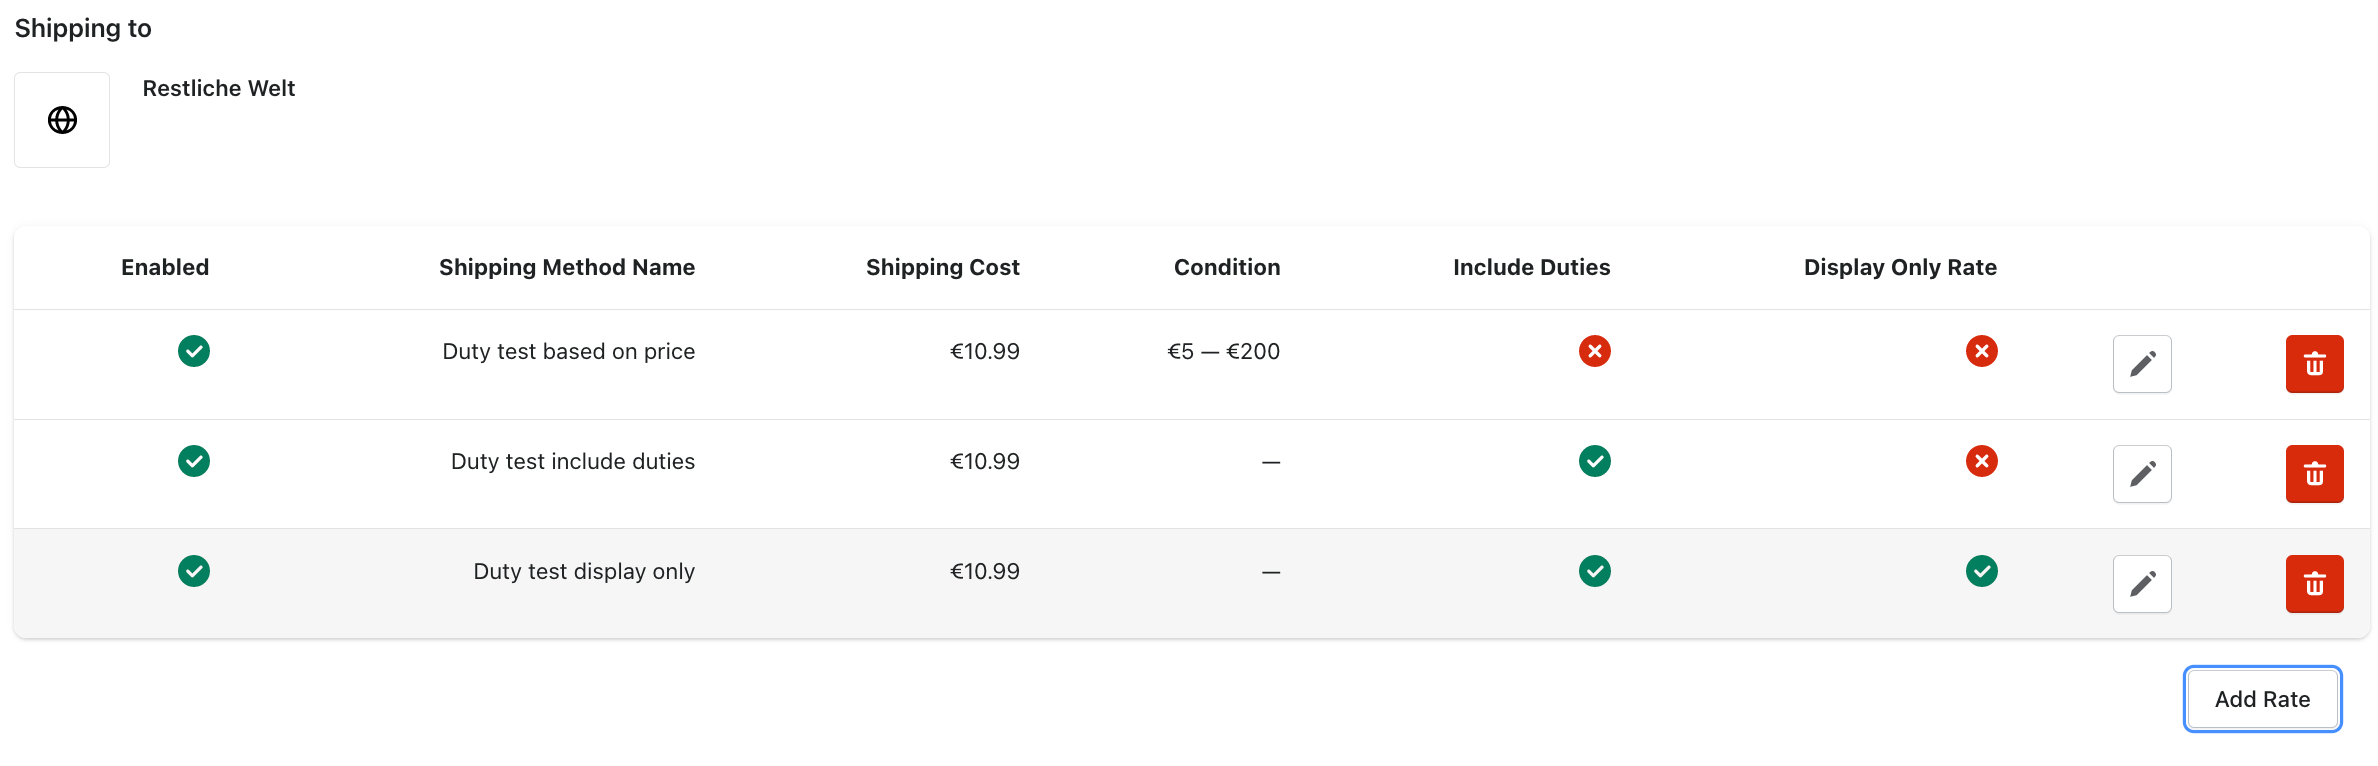This screenshot has width=2378, height=766.
Task: Edit the 'Duty test display only' rate
Action: pyautogui.click(x=2142, y=584)
